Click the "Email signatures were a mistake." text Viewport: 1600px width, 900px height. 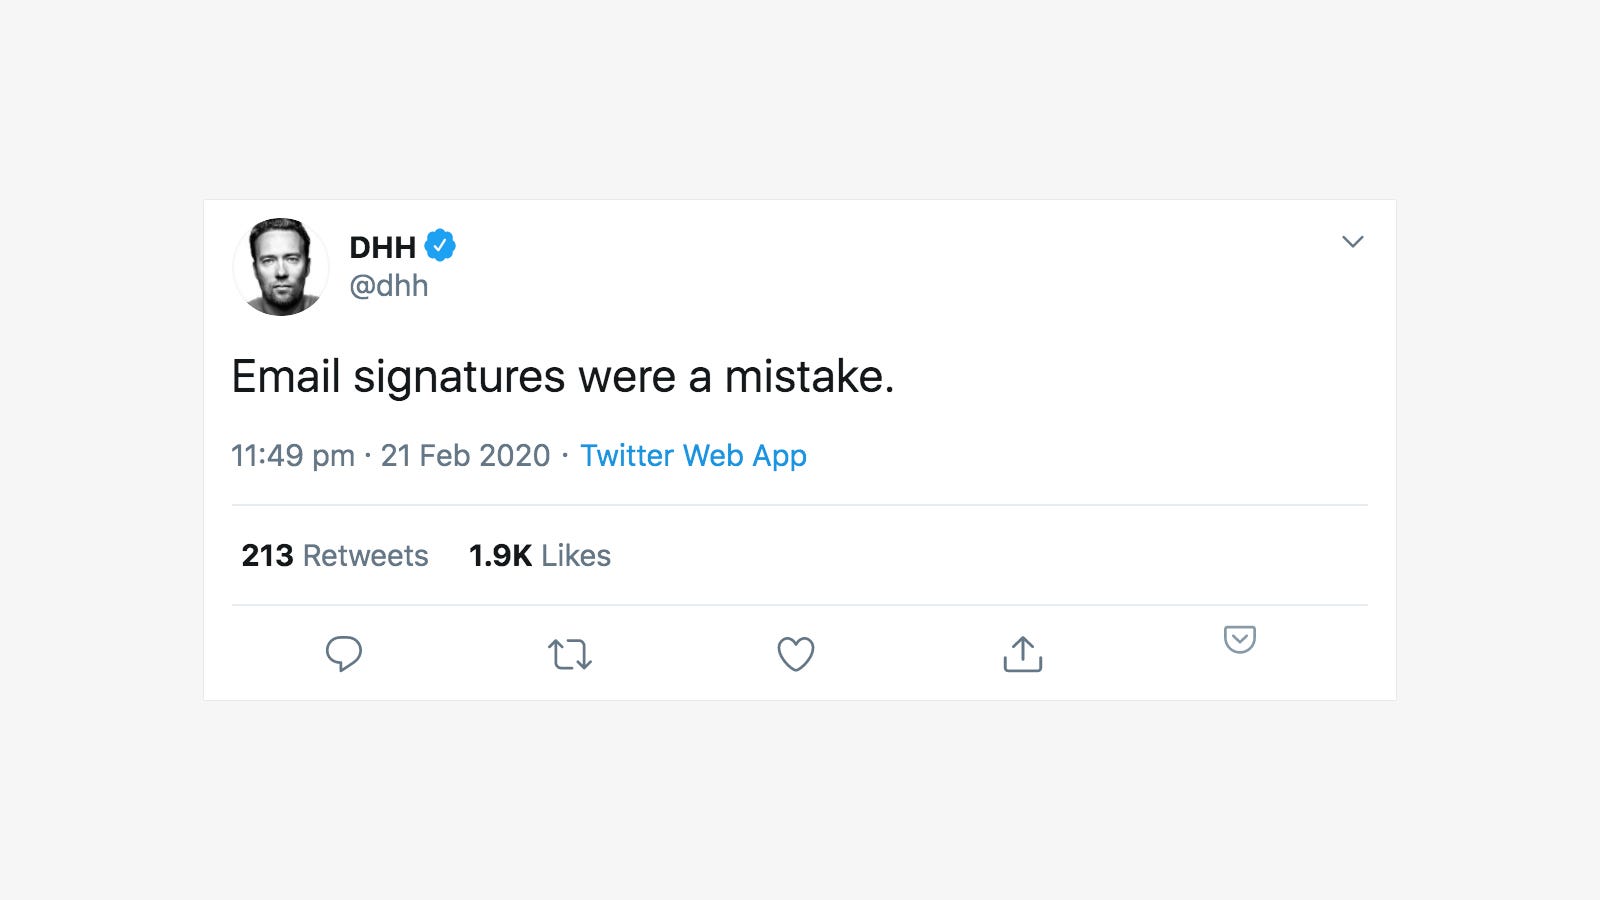562,377
